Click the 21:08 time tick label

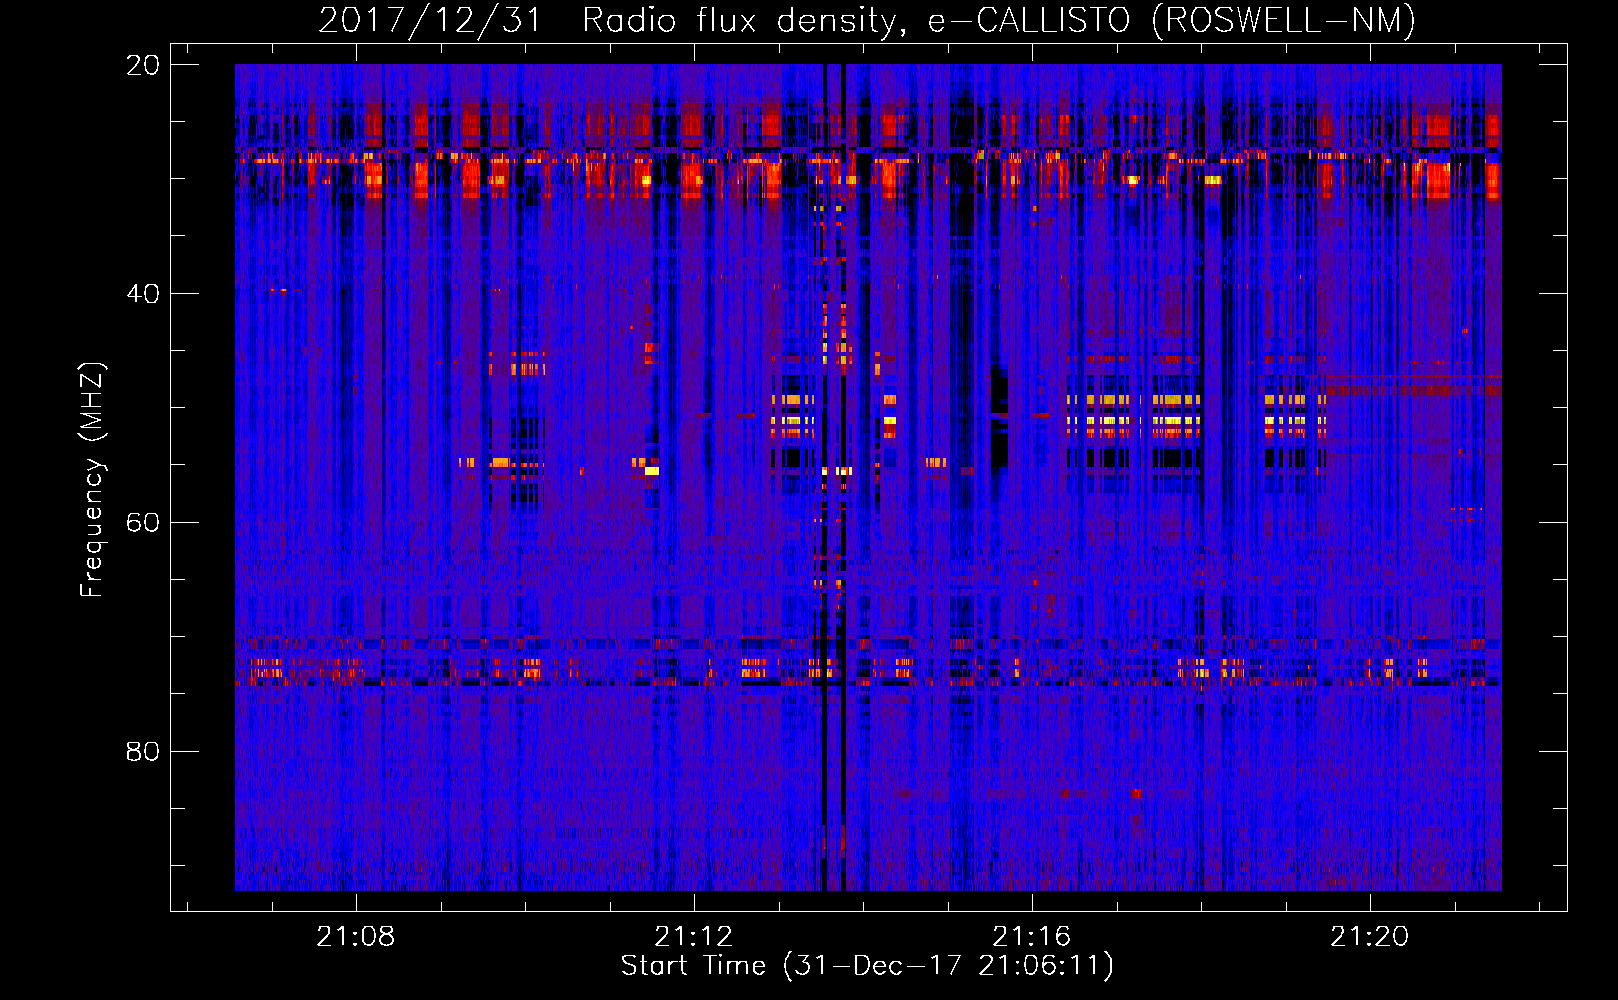pyautogui.click(x=356, y=937)
